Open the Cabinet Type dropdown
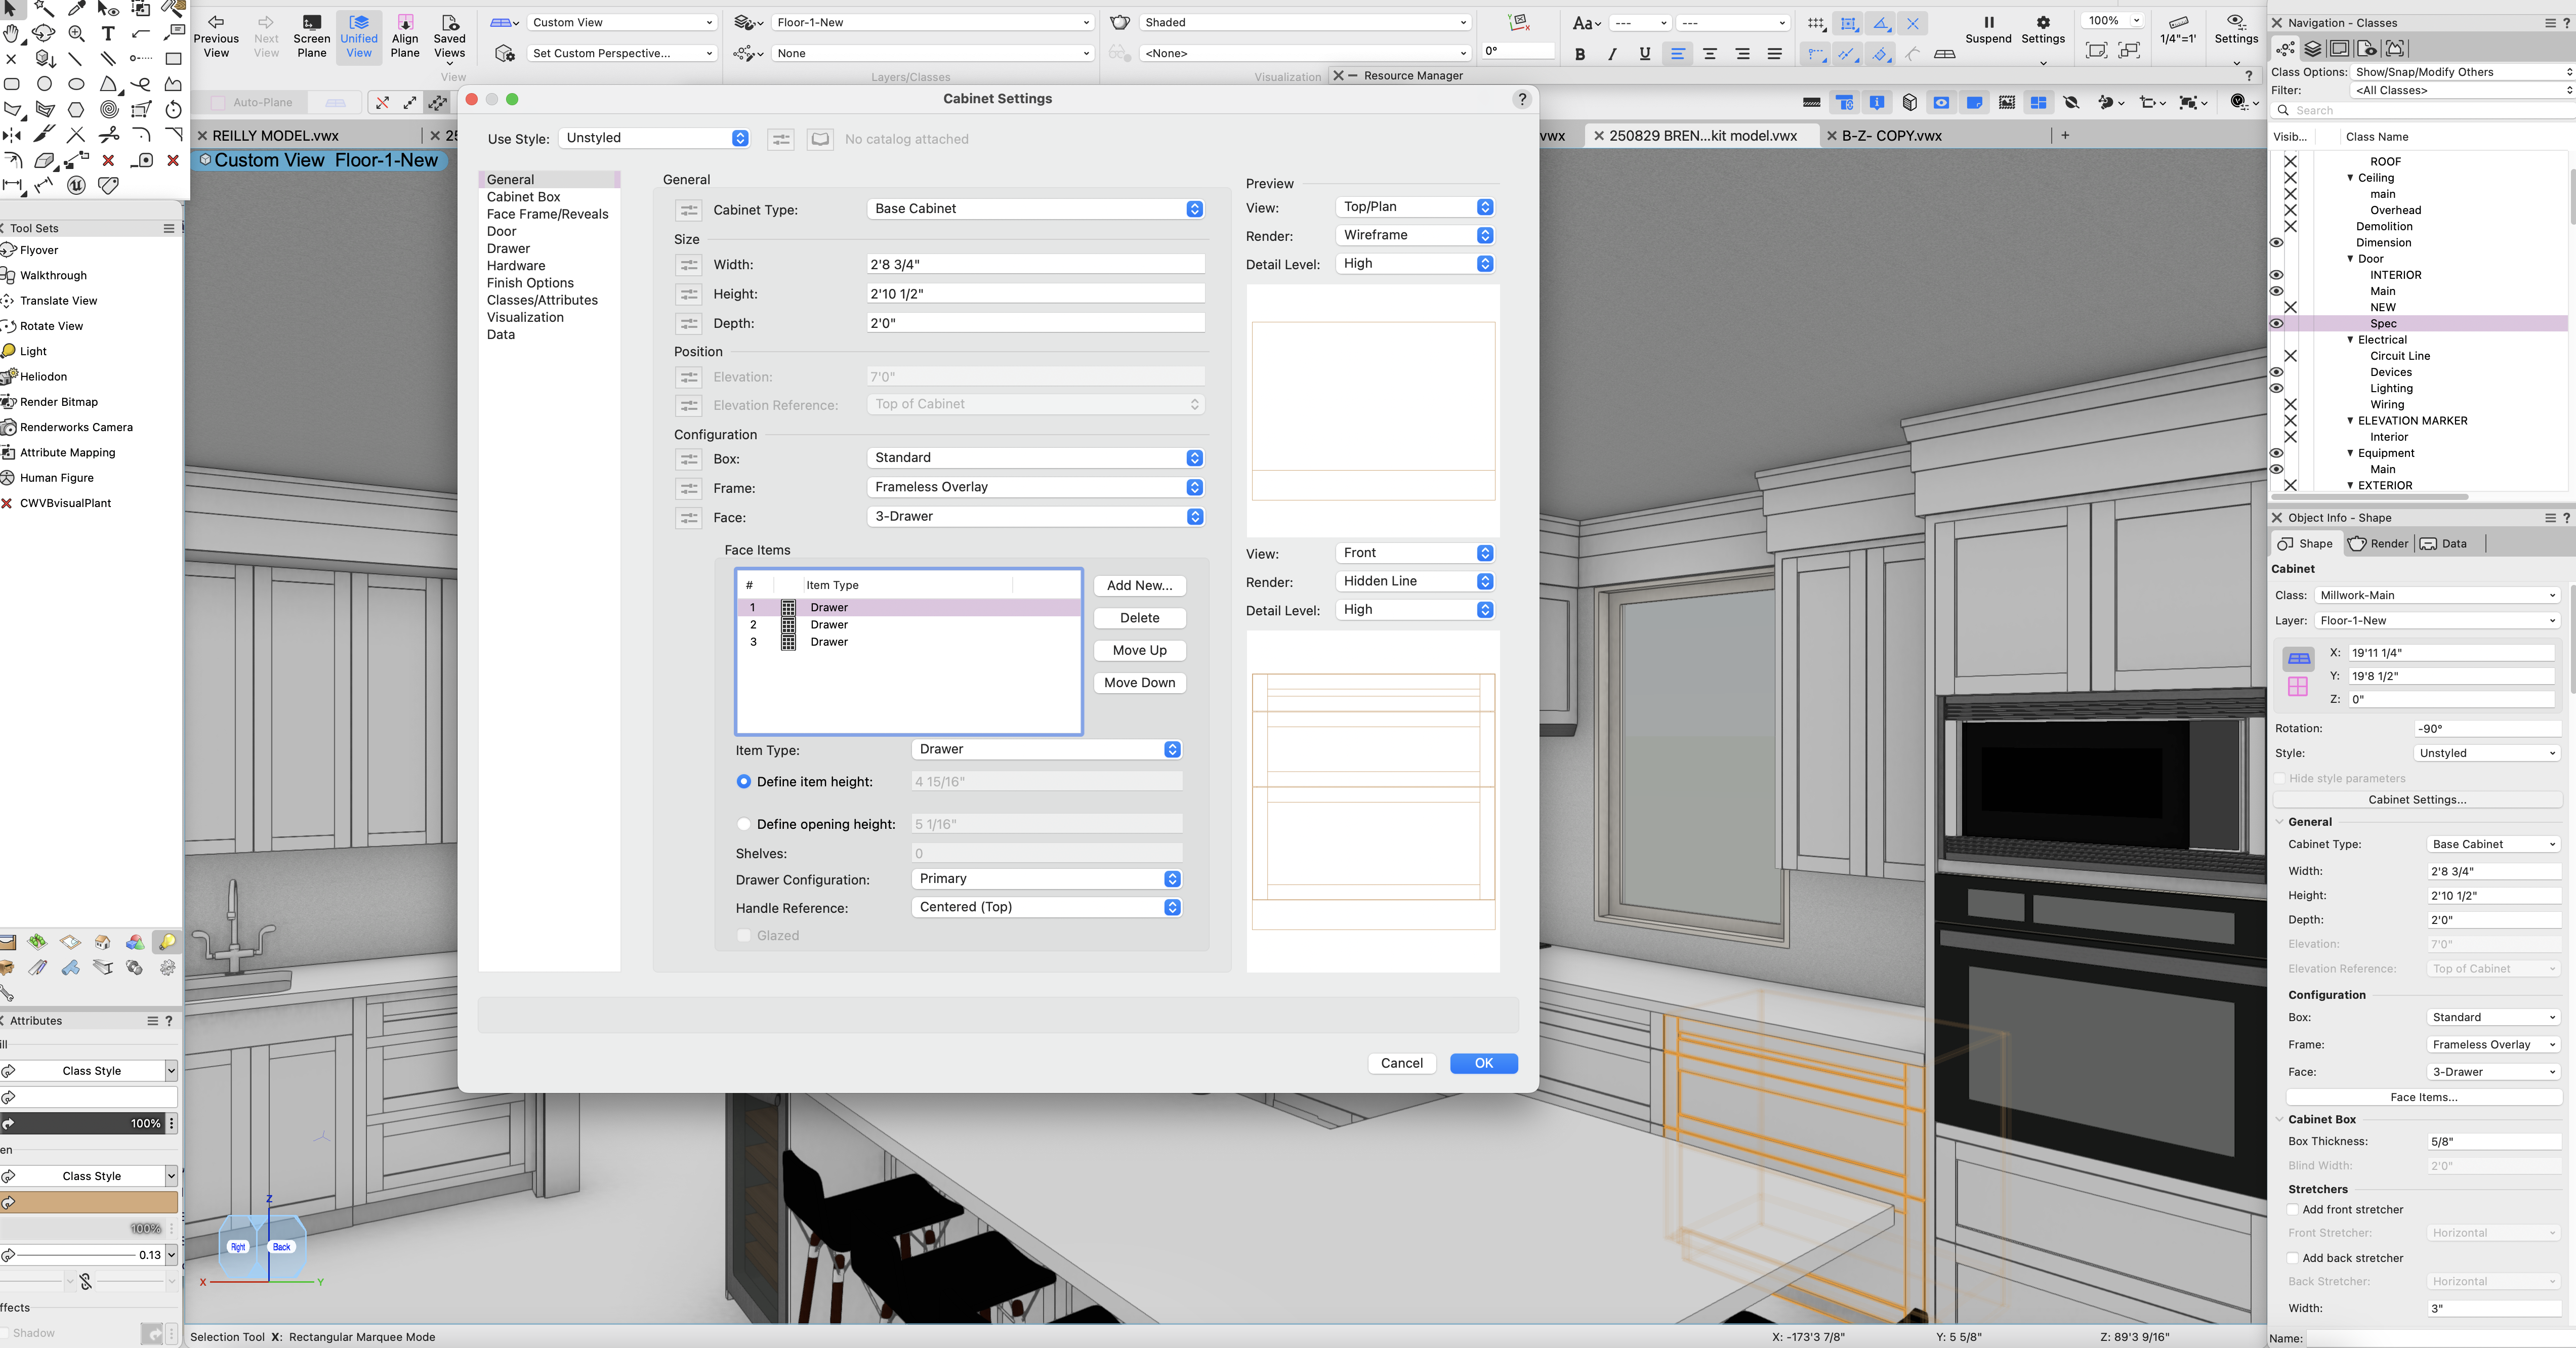Viewport: 2576px width, 1348px height. tap(1034, 209)
